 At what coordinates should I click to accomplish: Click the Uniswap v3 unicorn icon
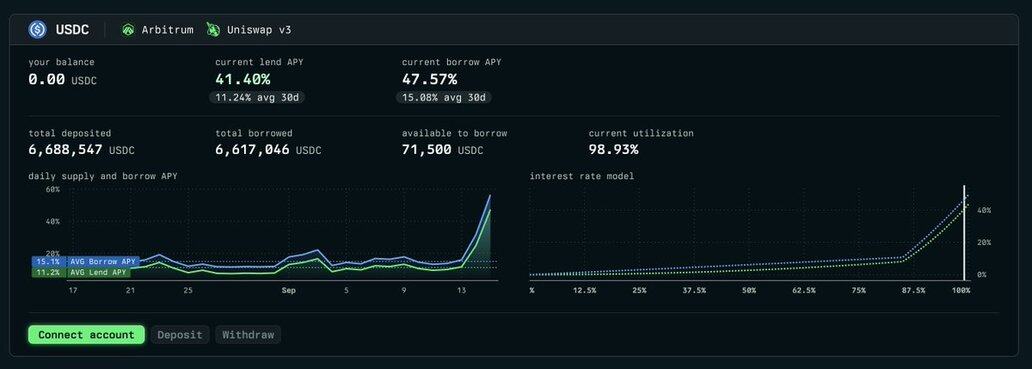click(x=213, y=30)
